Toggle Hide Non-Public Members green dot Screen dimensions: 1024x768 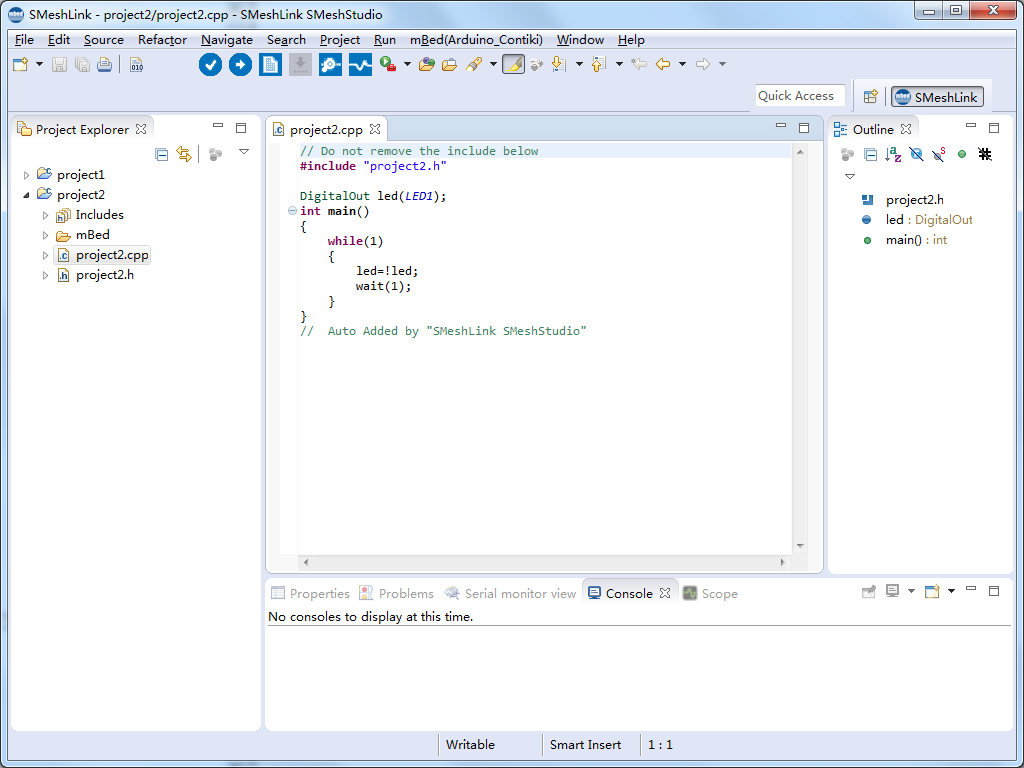[x=962, y=154]
